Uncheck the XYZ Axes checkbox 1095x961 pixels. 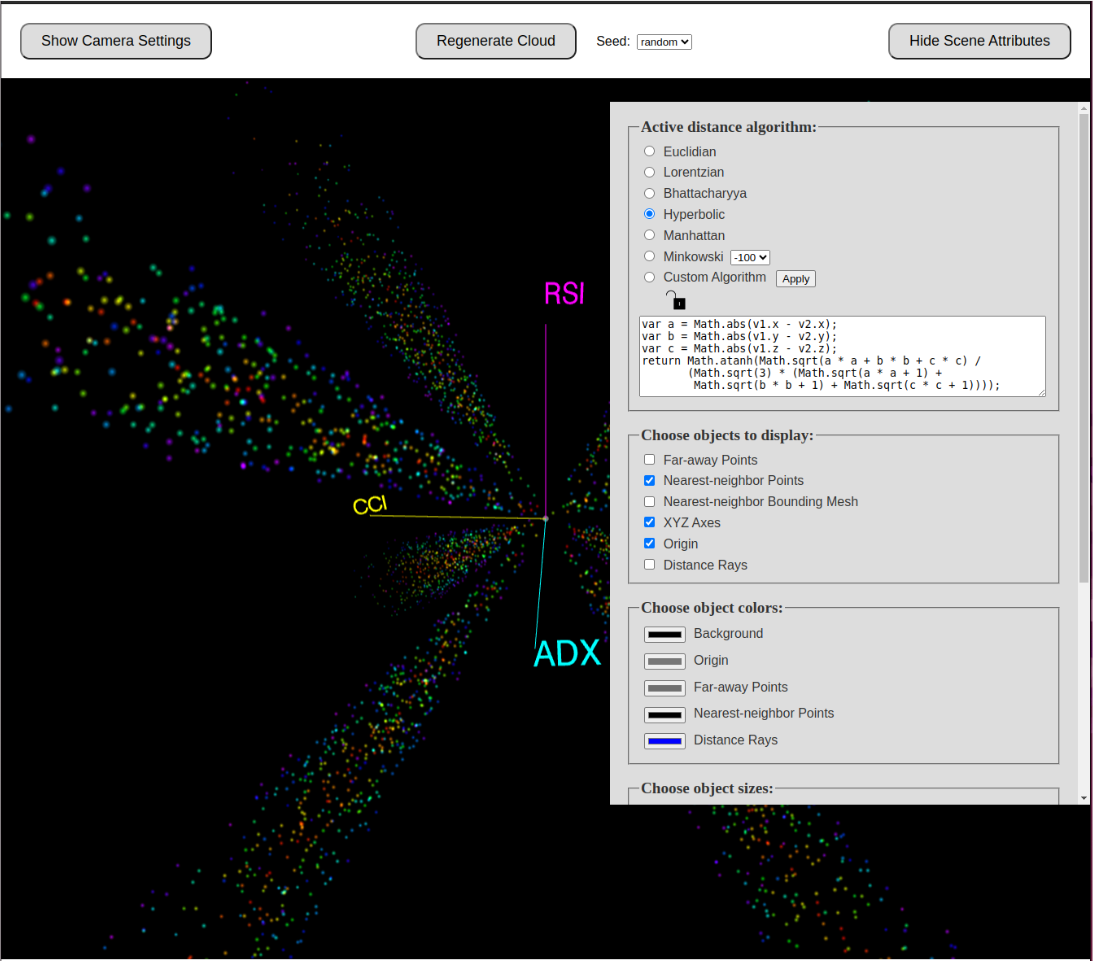650,523
